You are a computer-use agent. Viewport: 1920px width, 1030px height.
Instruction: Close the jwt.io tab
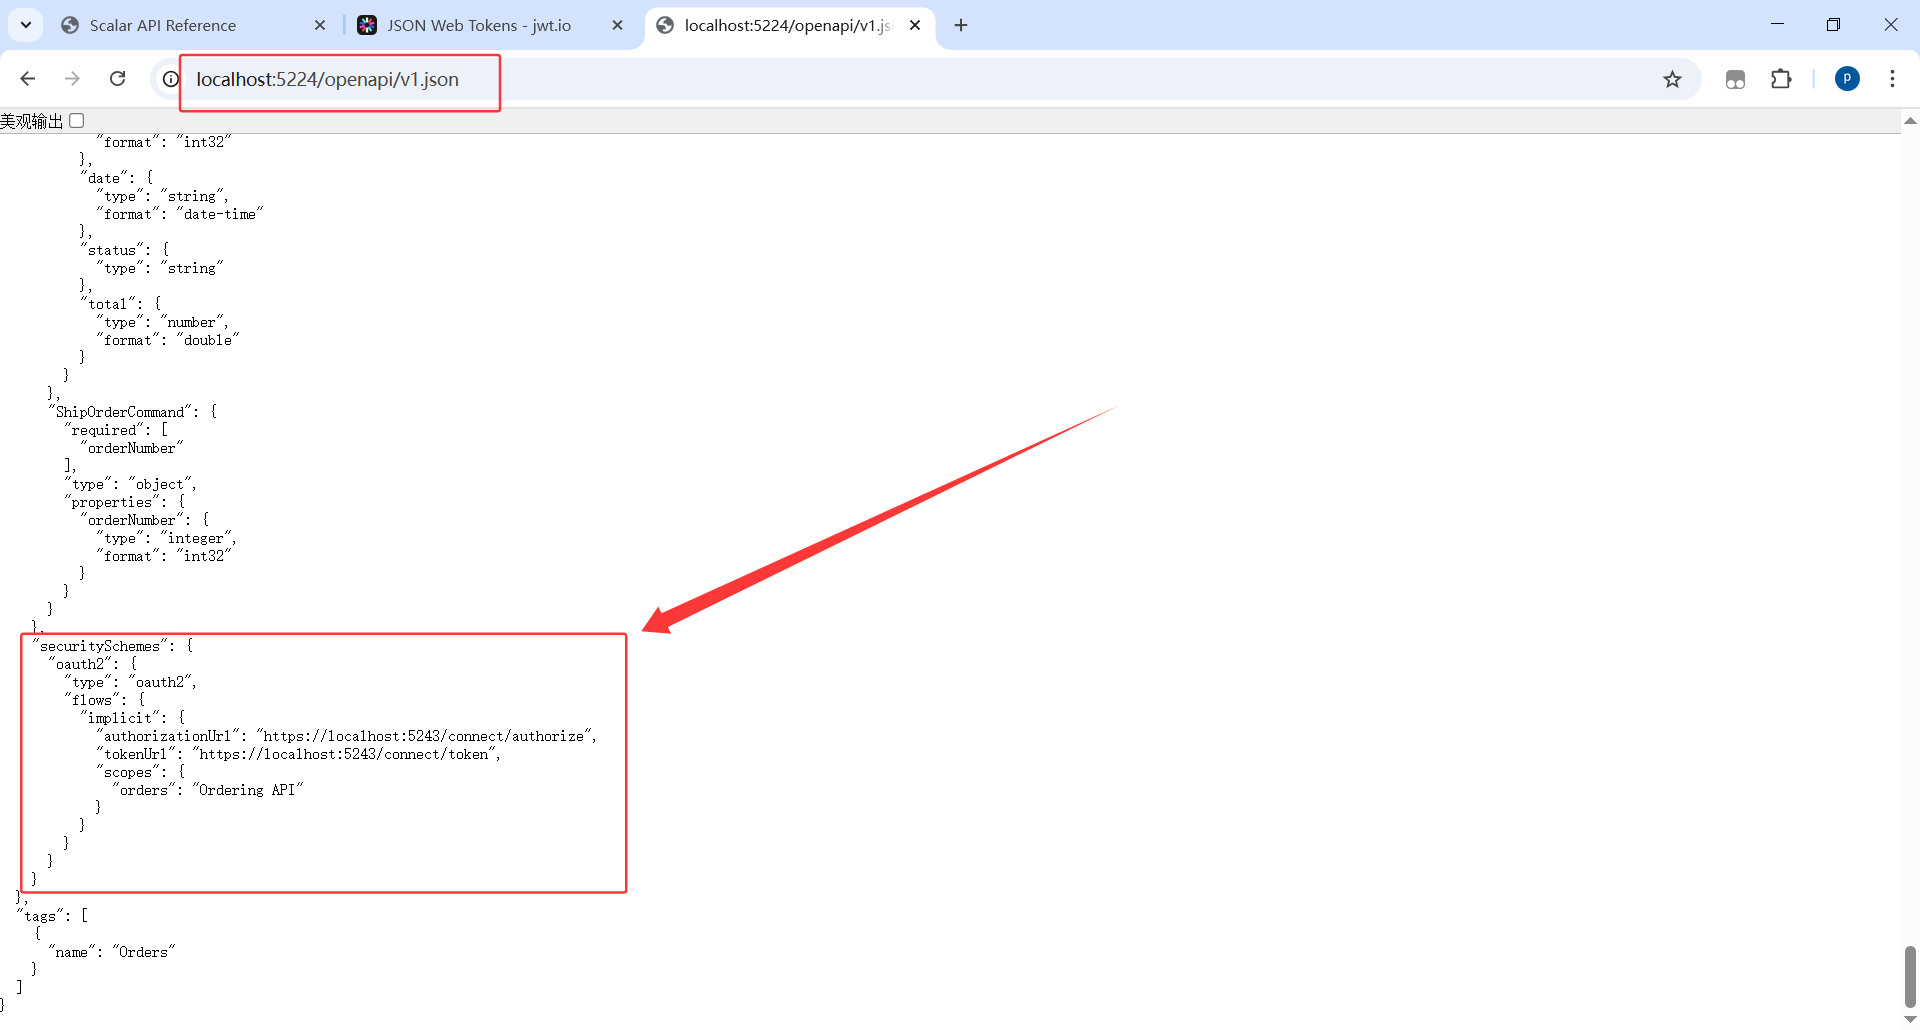(618, 25)
